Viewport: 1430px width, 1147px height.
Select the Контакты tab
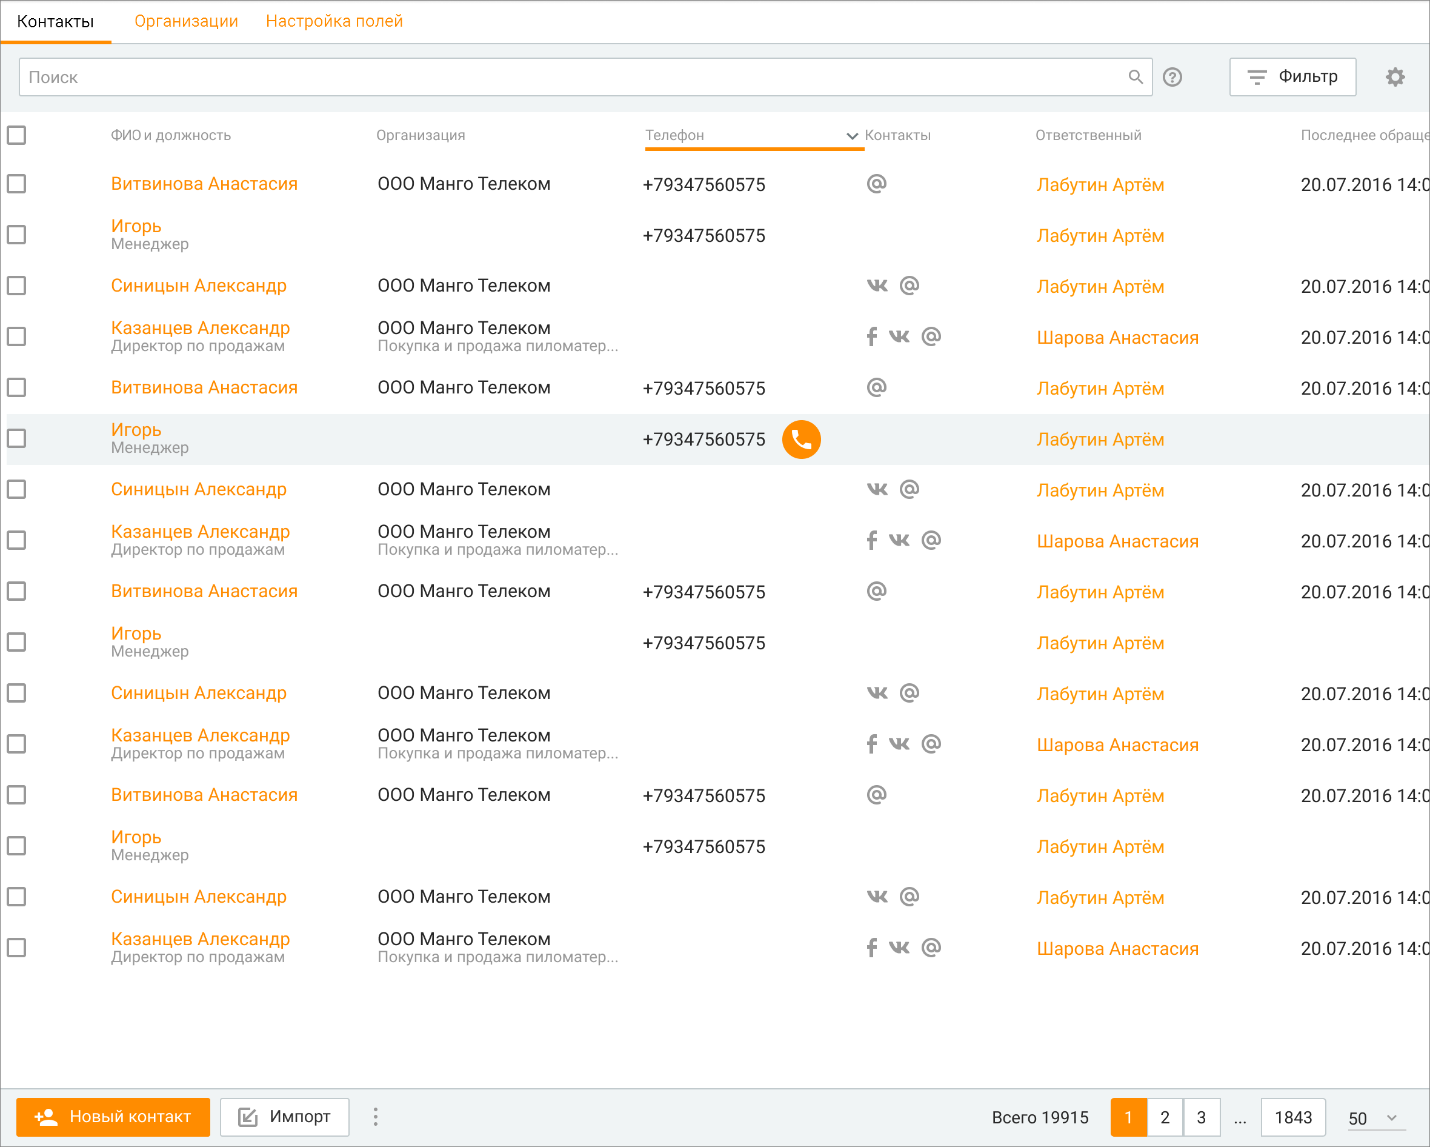[55, 21]
